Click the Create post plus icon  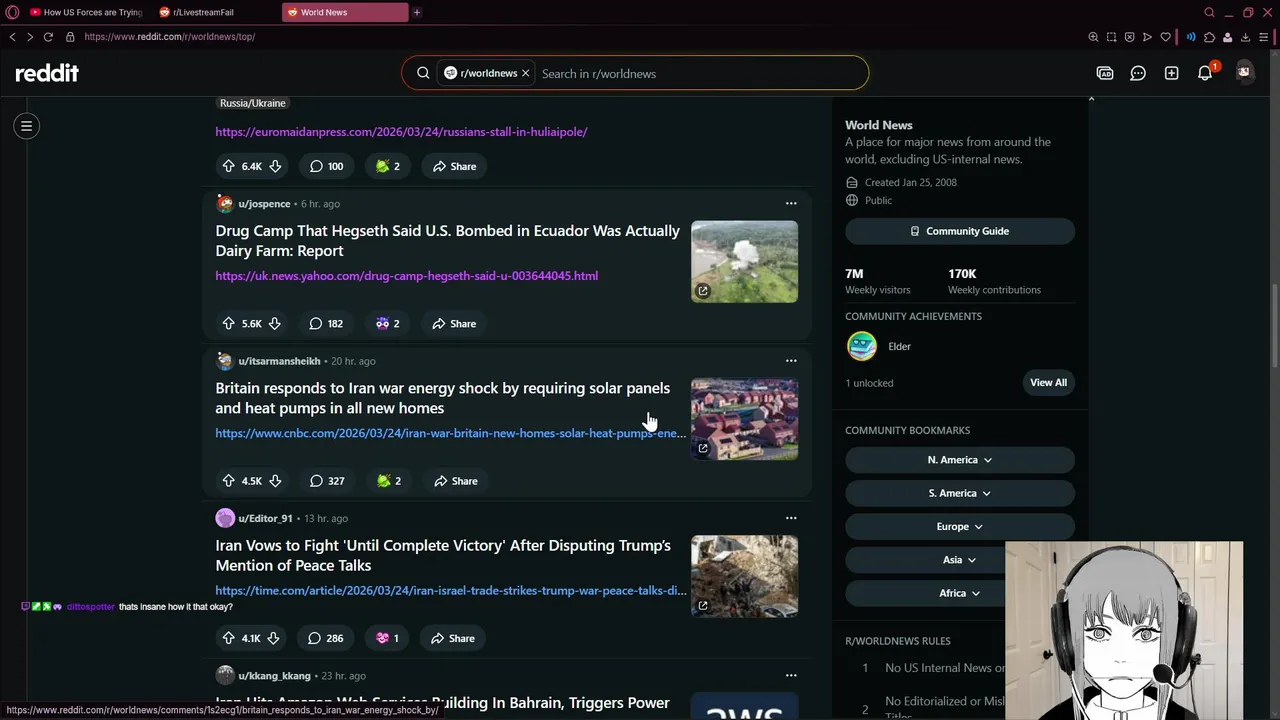(x=1172, y=73)
